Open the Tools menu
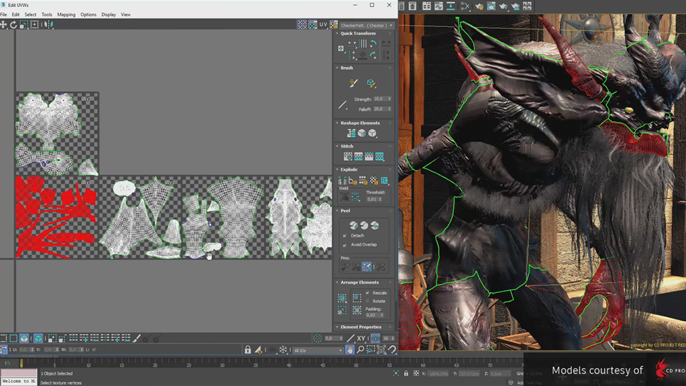The image size is (686, 386). pos(47,14)
